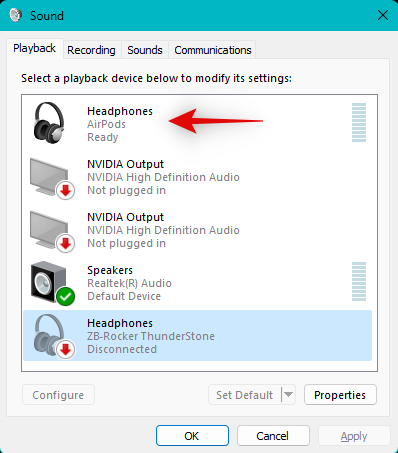Select the 'AirPods' device text
Screen dimensions: 398x453
[106, 124]
